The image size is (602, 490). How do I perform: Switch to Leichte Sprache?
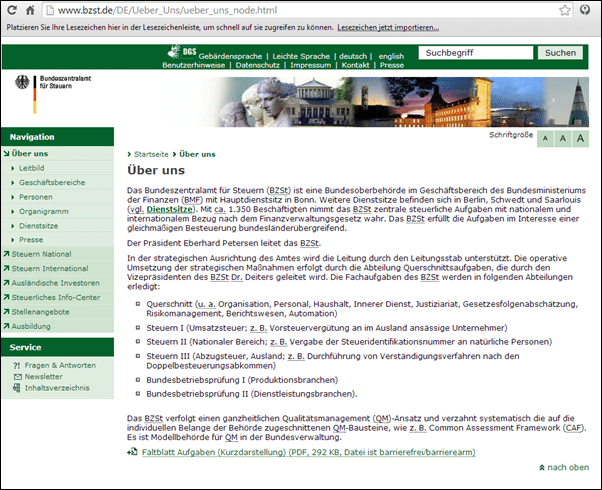301,56
